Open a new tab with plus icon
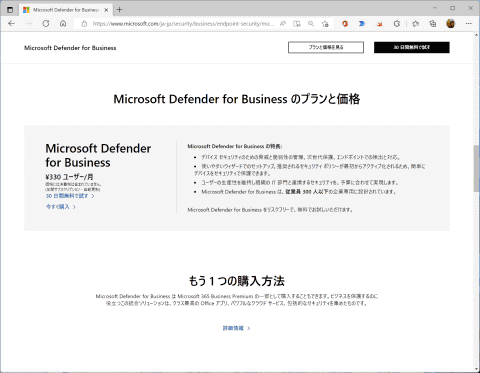The image size is (480, 373). (119, 10)
